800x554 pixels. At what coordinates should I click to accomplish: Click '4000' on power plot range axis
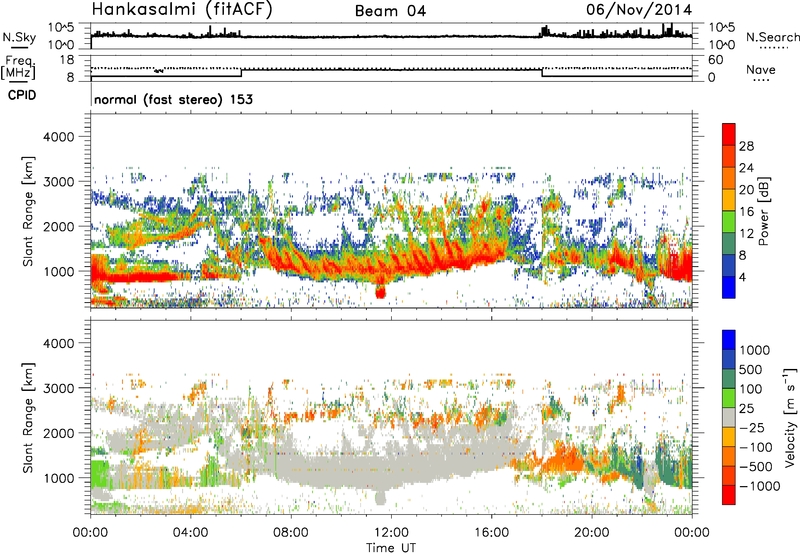59,137
